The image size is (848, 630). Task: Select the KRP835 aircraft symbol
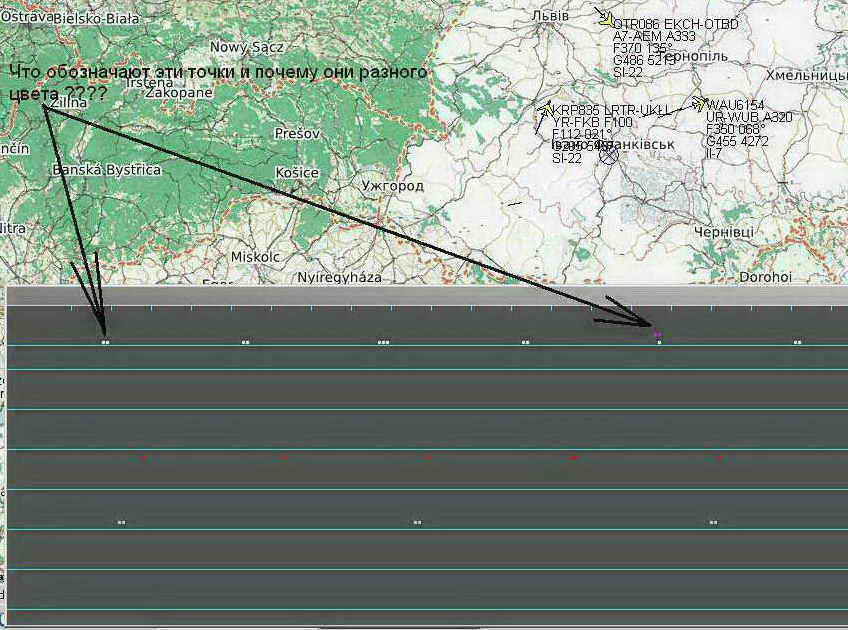click(x=546, y=109)
